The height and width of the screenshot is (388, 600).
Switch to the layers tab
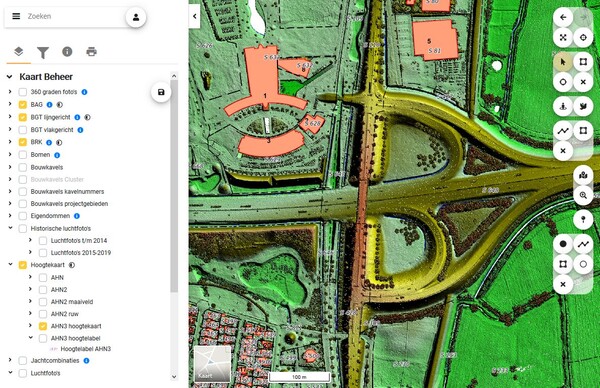[x=18, y=51]
